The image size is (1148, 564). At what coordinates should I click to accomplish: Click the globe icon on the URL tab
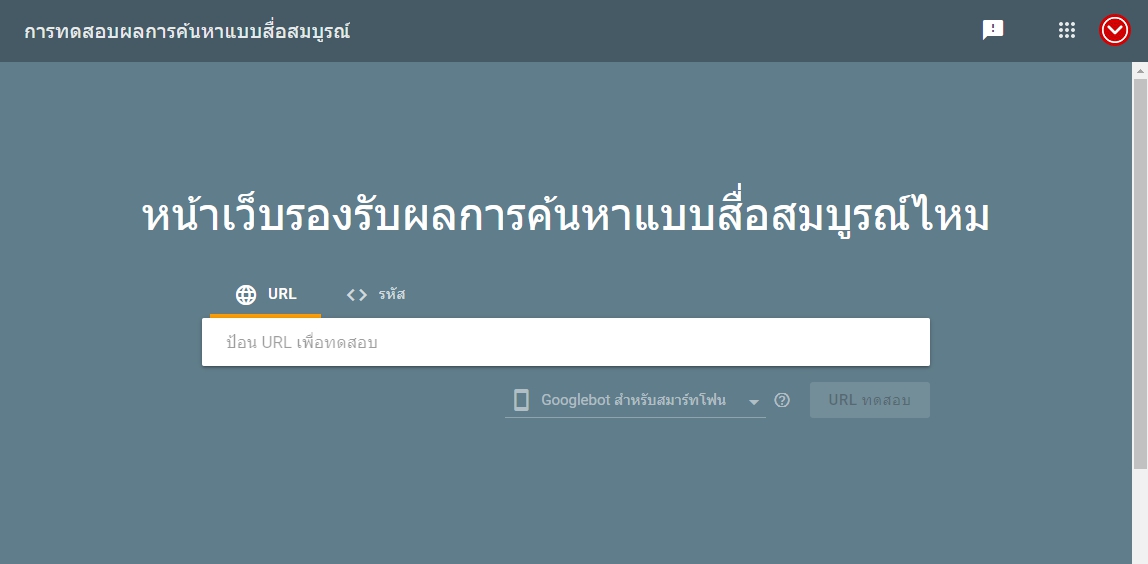(246, 294)
